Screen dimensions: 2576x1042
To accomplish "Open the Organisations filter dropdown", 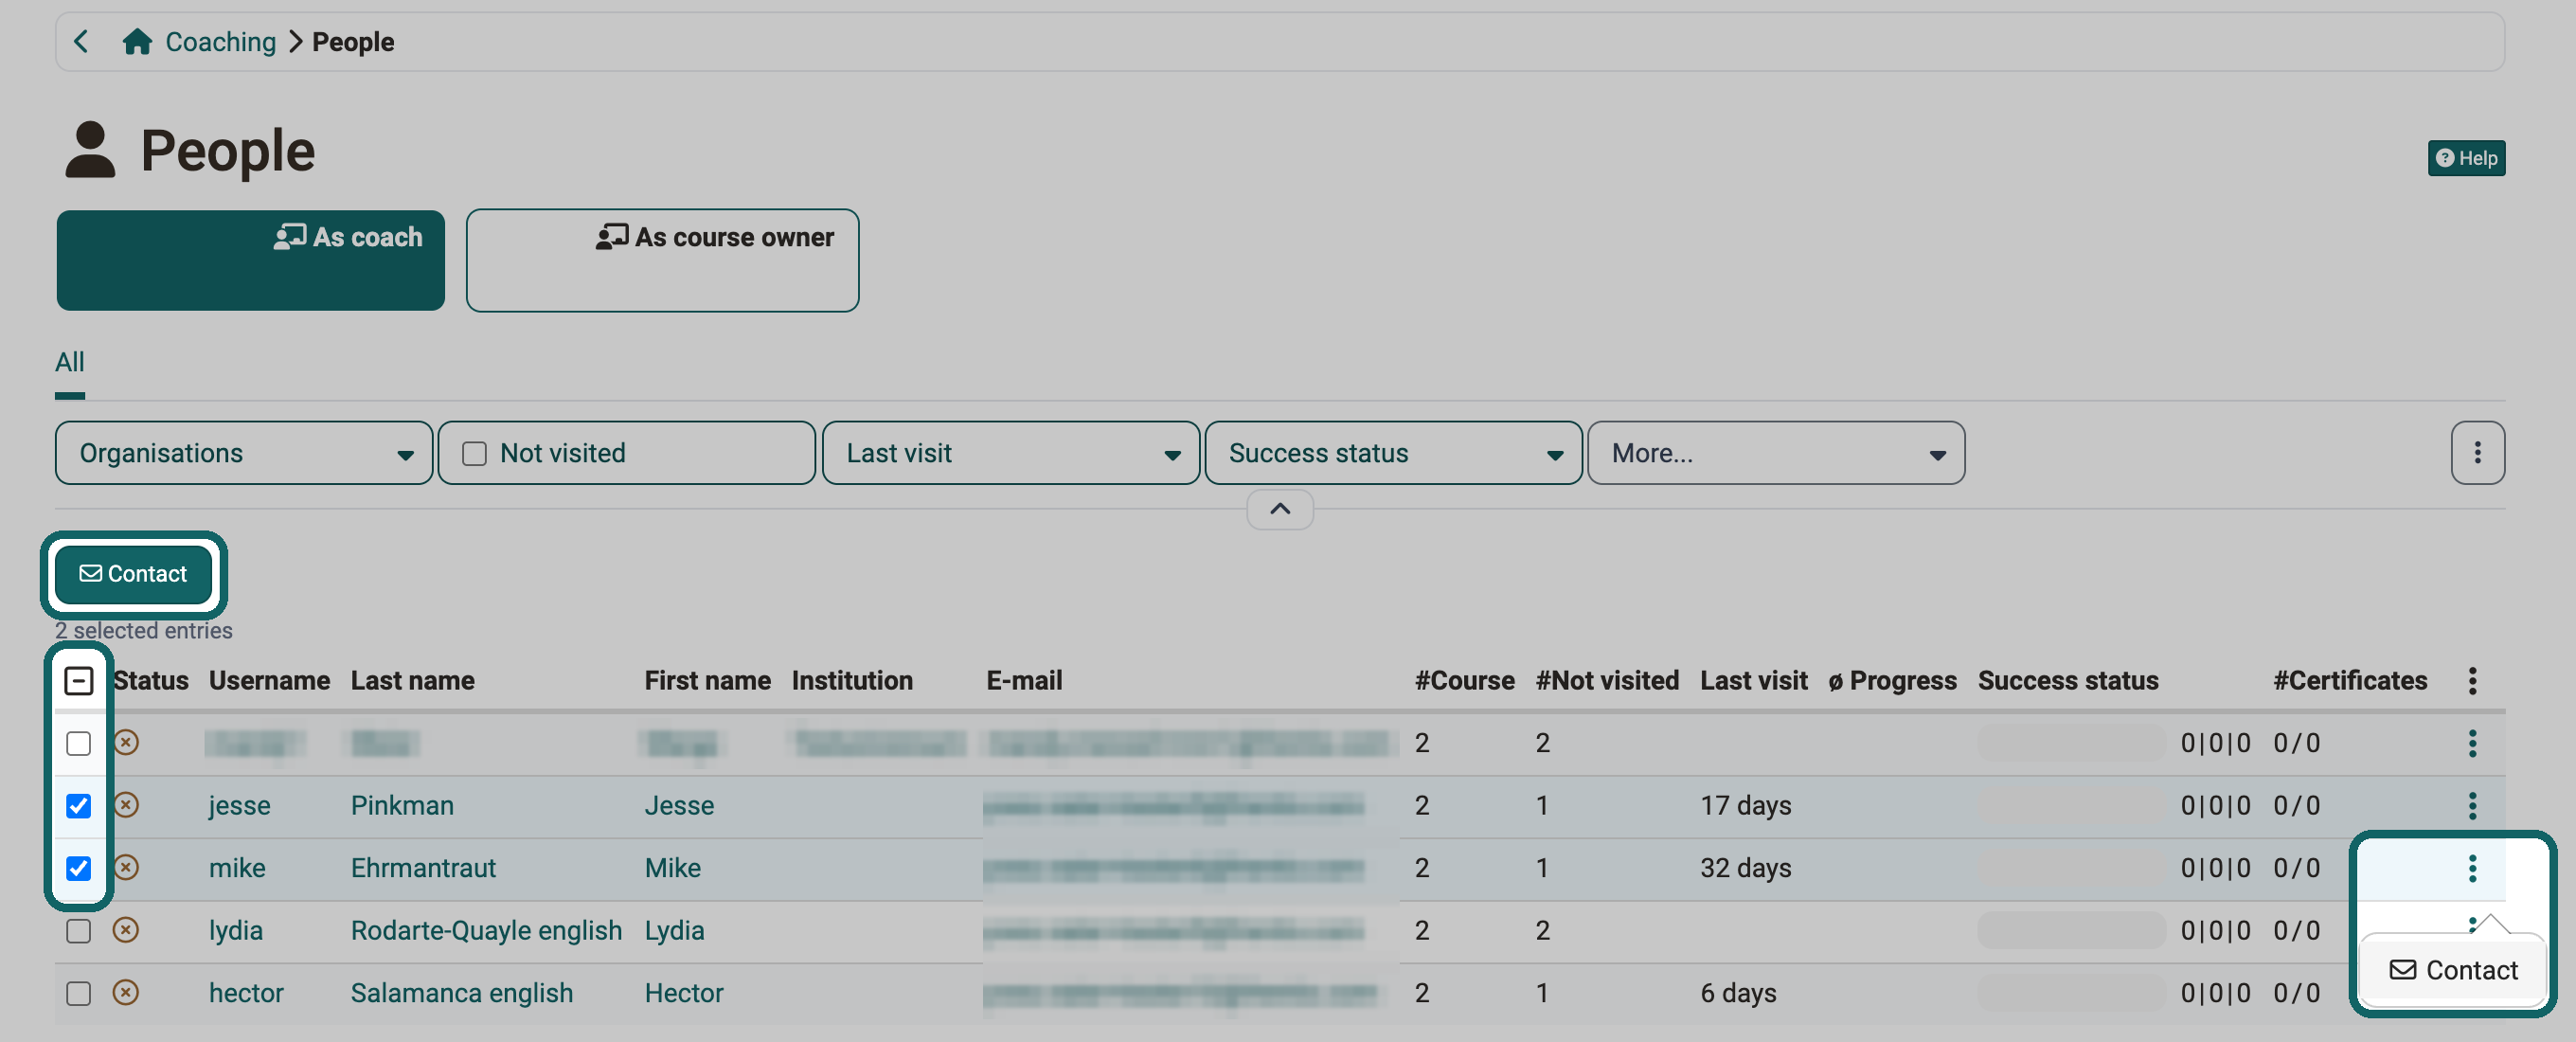I will coord(244,453).
